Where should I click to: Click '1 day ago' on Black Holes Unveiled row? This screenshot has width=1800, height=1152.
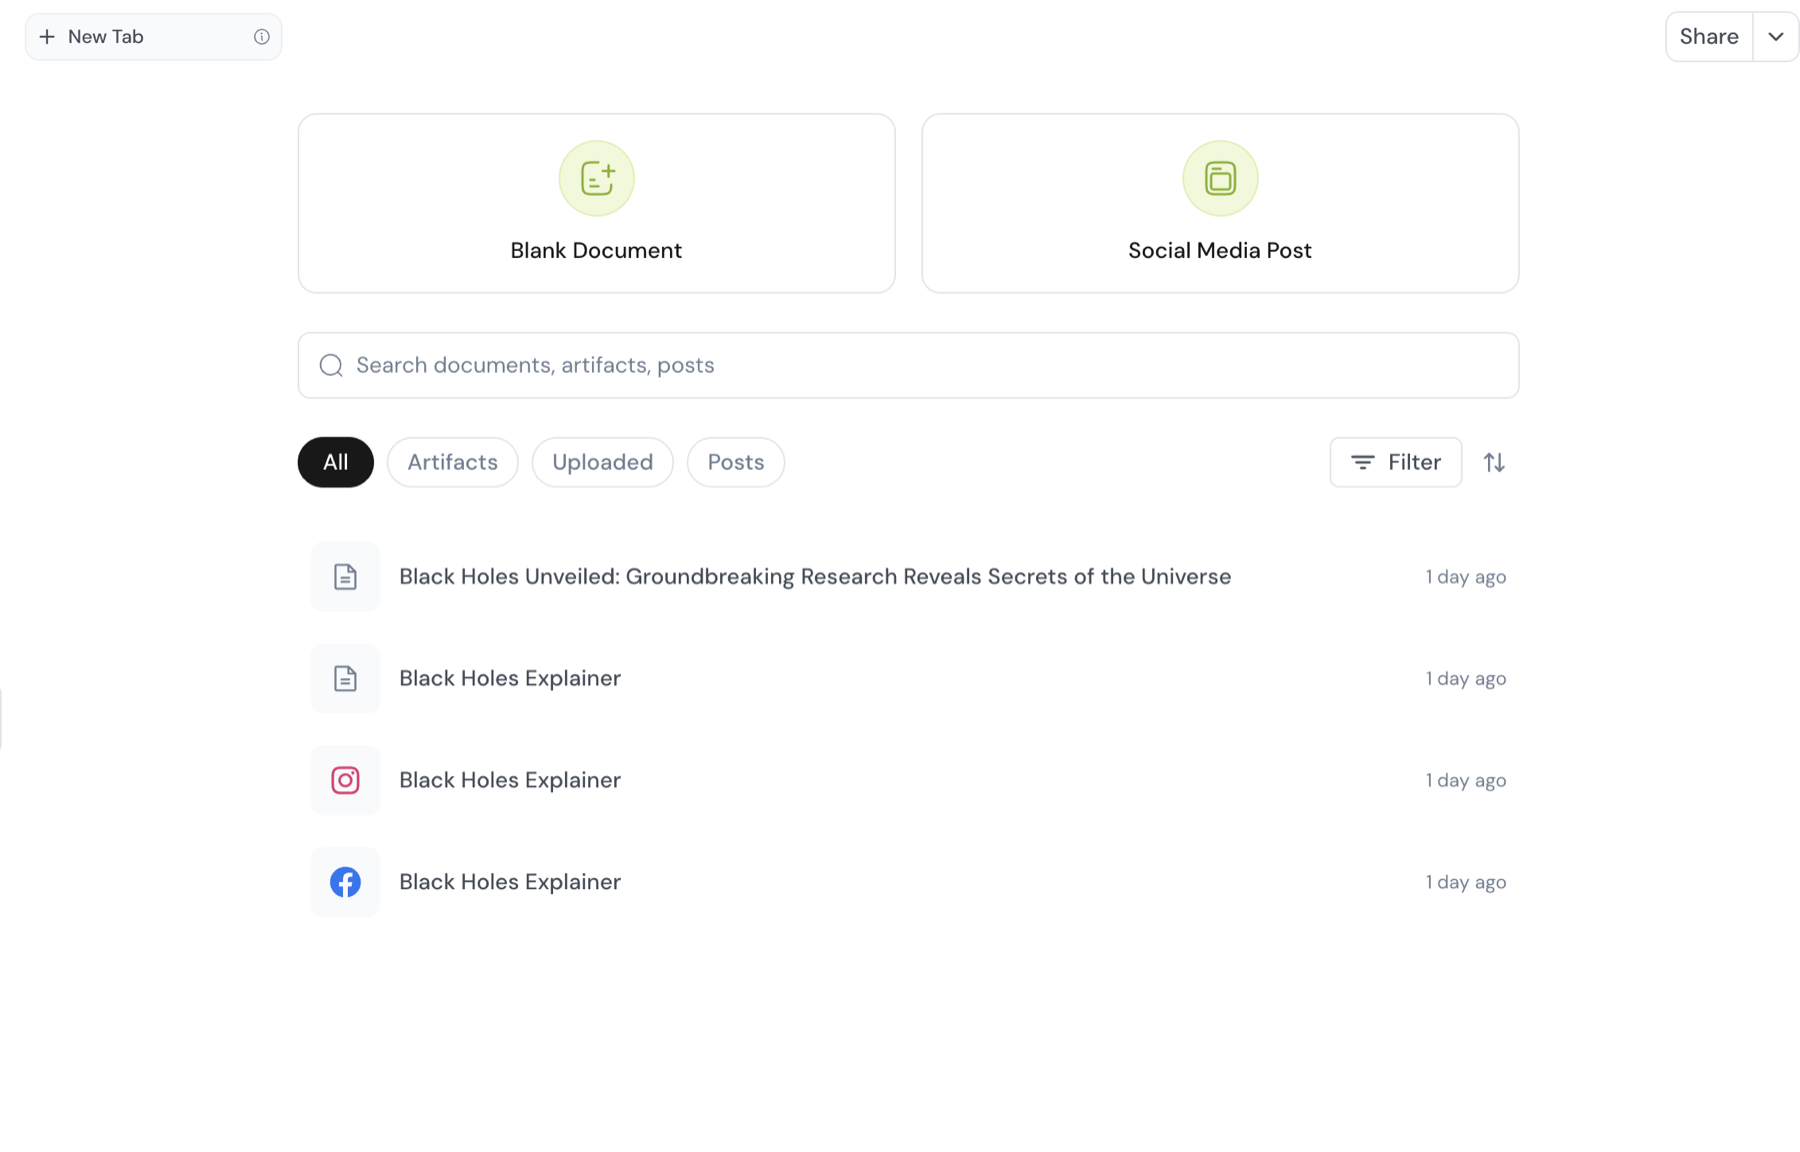click(1466, 577)
